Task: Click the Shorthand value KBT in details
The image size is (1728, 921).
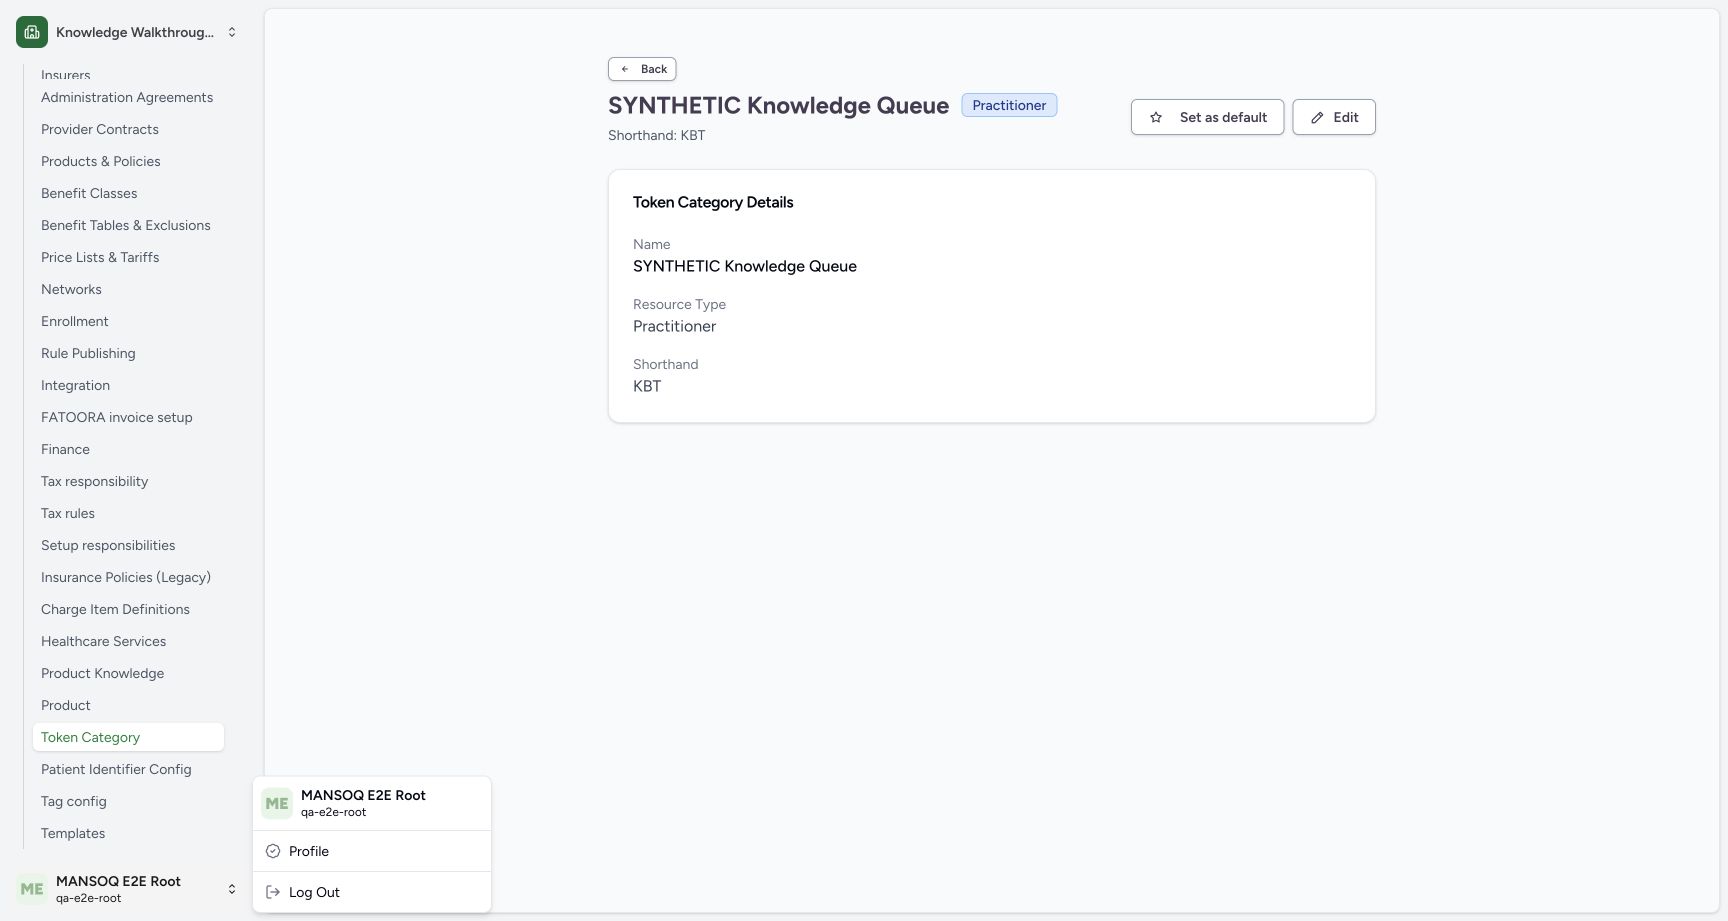Action: pyautogui.click(x=647, y=386)
